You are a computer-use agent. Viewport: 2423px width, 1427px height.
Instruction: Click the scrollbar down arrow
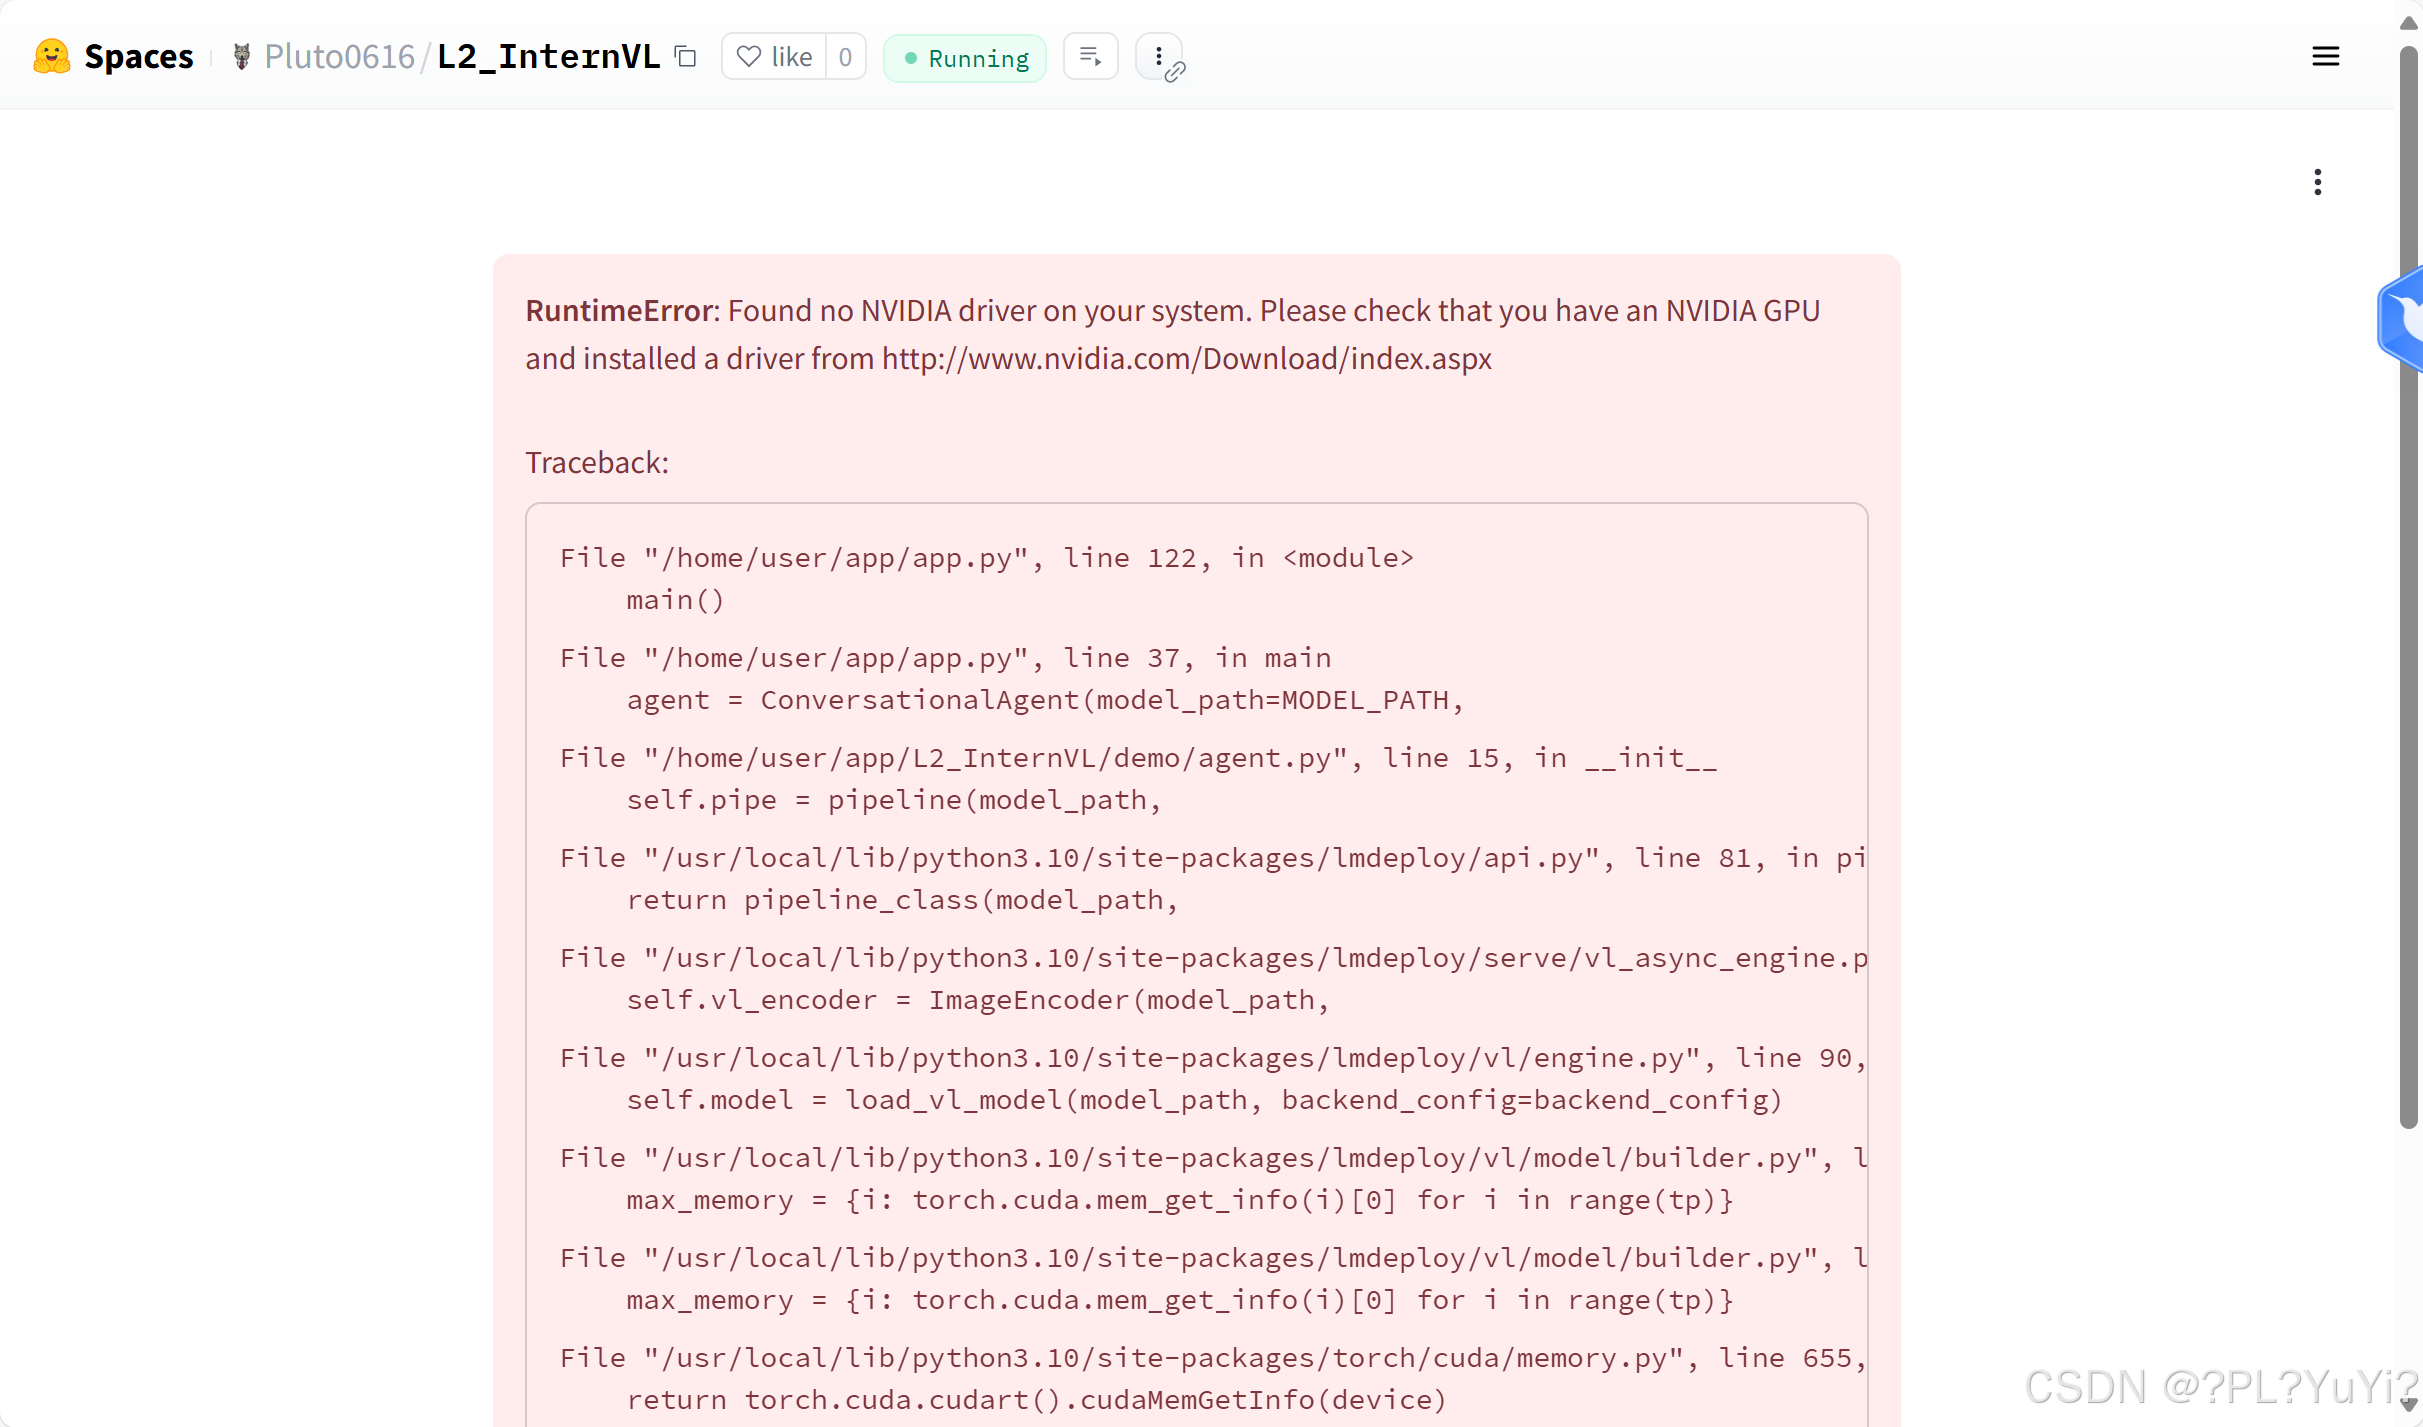[2409, 1404]
